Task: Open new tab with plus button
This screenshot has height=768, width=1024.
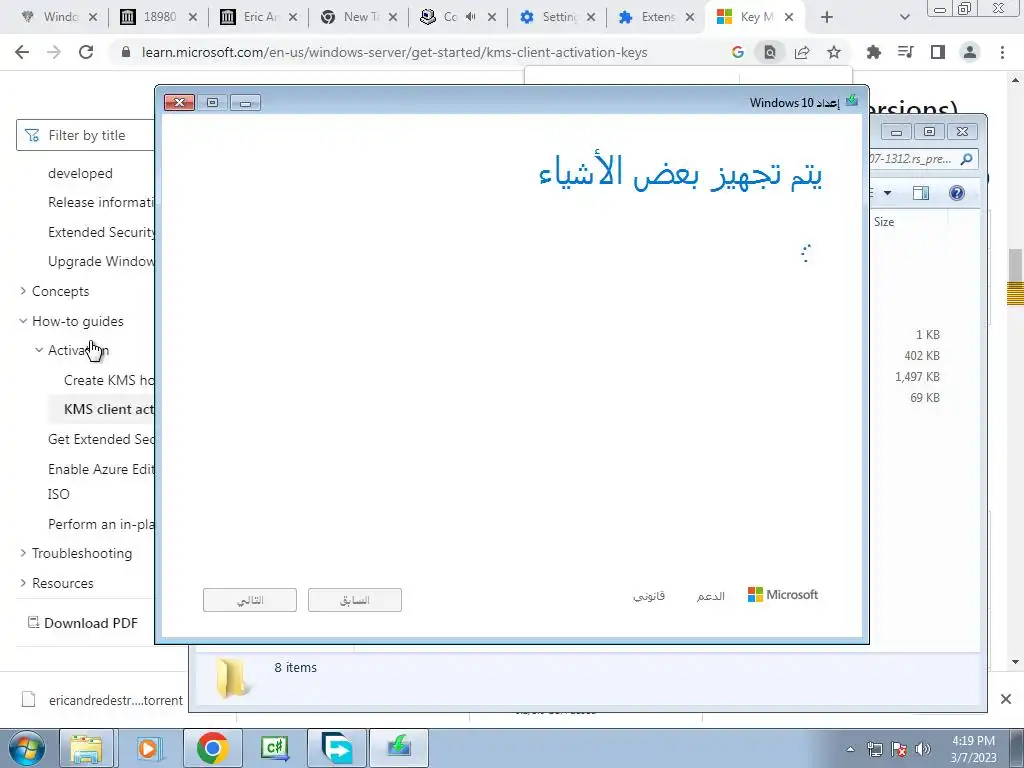Action: tap(827, 18)
